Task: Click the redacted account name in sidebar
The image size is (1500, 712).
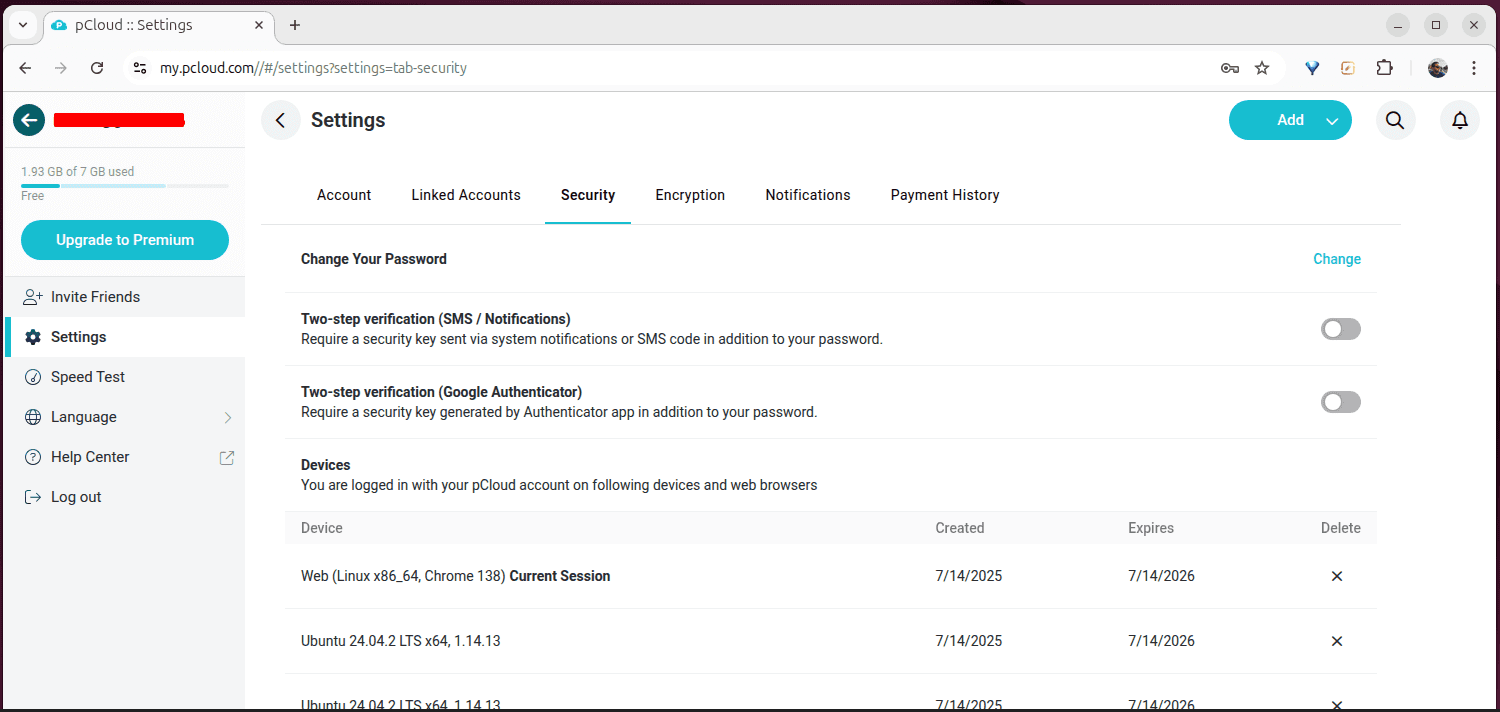Action: point(118,120)
